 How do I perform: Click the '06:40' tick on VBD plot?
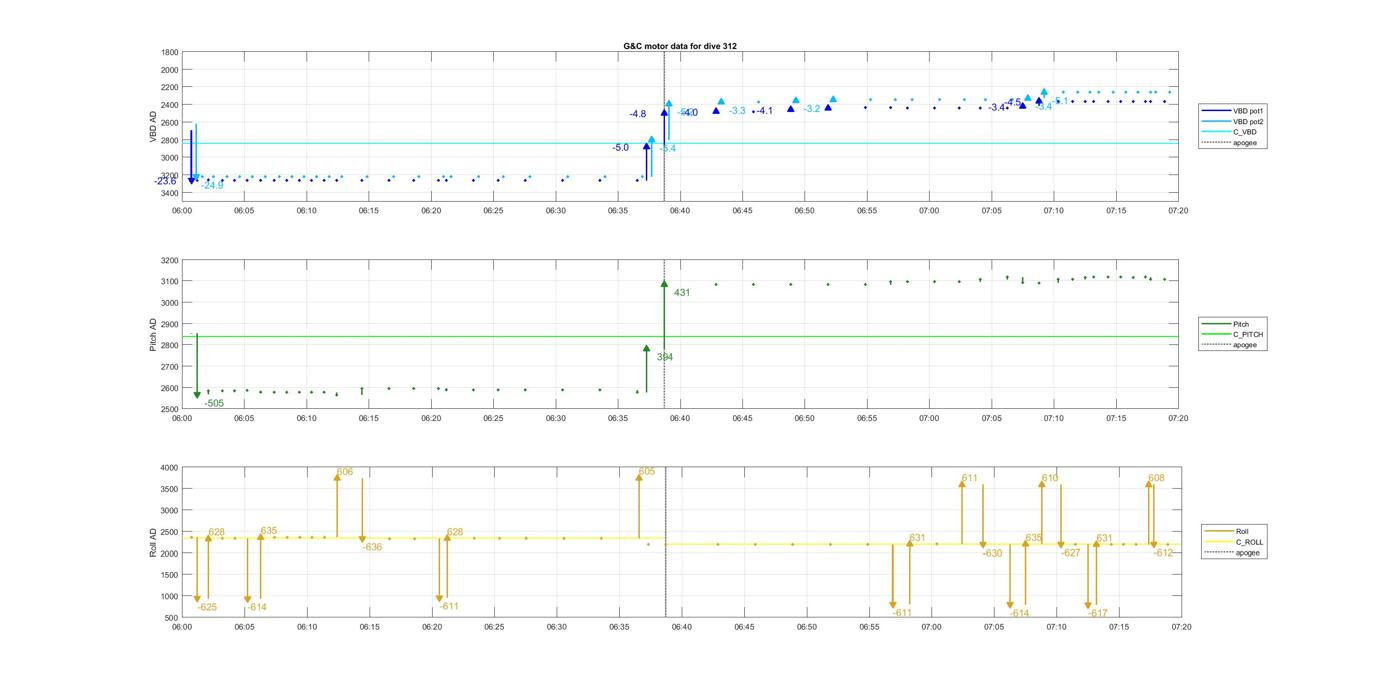point(680,210)
